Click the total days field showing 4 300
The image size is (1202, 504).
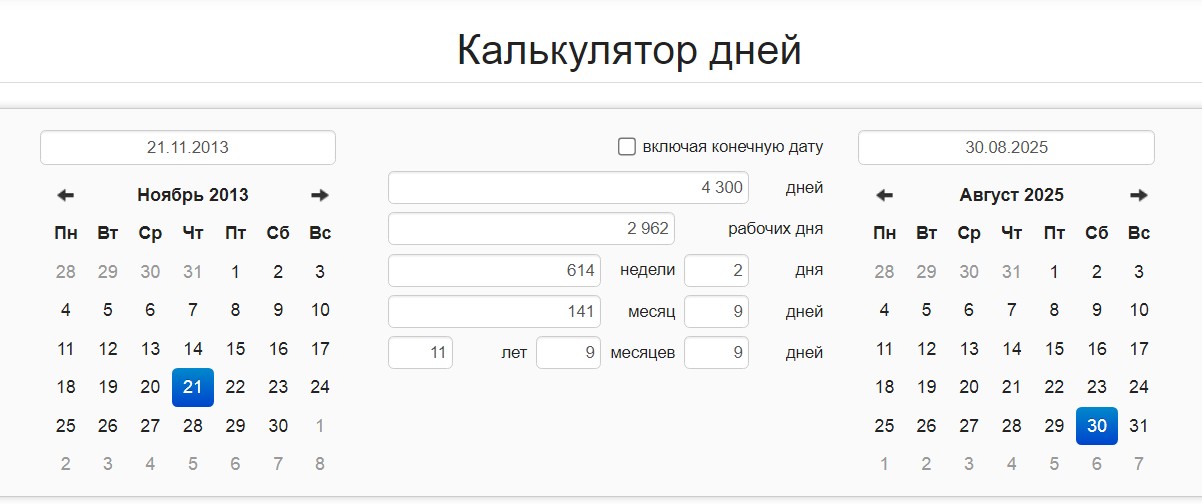point(568,187)
